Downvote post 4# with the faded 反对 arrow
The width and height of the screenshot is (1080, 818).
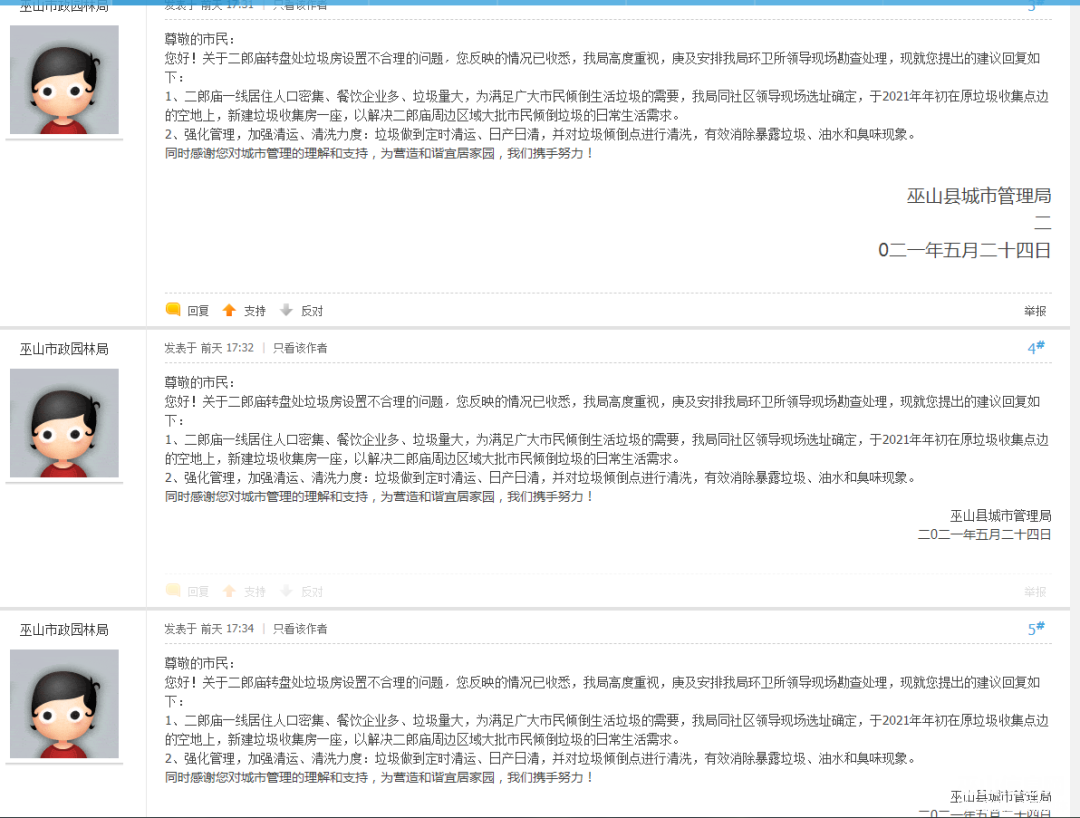click(286, 591)
